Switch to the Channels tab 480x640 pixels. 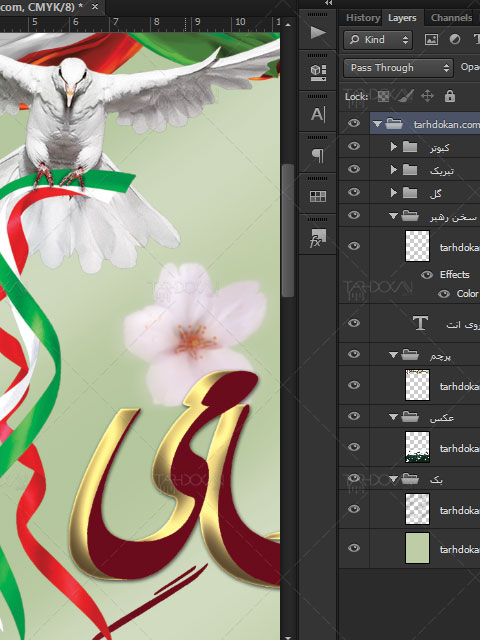tap(451, 18)
